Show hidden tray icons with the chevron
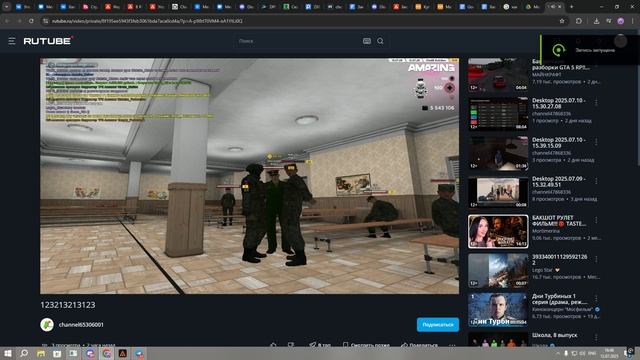Viewport: 640px width, 360px height. point(559,353)
